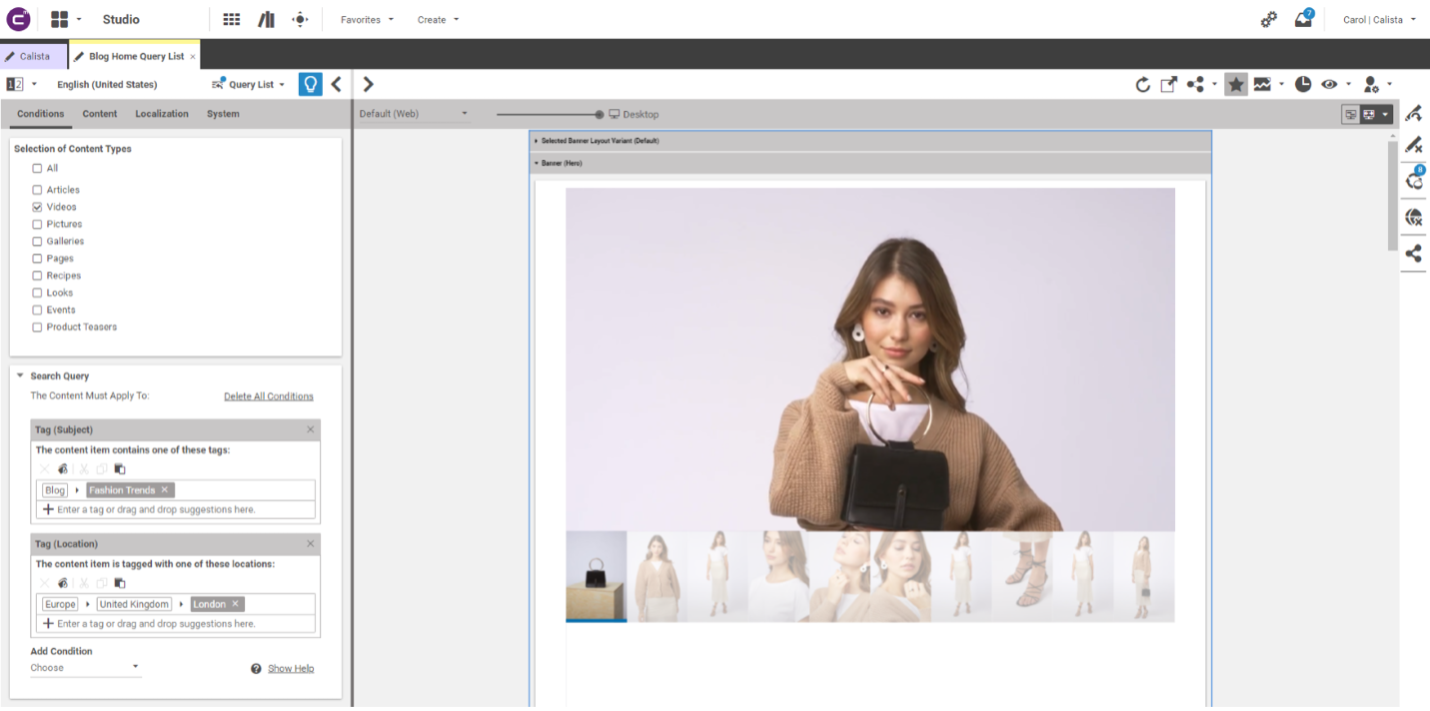Click the CoreMedia logo icon

(18, 19)
